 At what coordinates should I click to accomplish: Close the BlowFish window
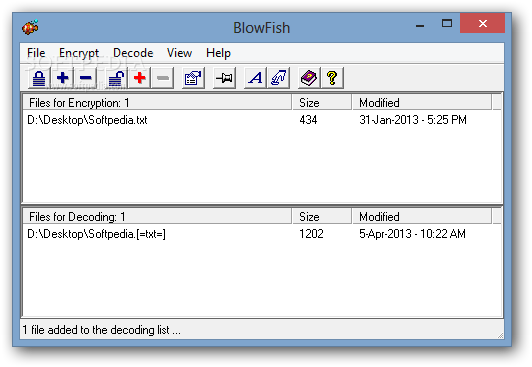[x=482, y=23]
